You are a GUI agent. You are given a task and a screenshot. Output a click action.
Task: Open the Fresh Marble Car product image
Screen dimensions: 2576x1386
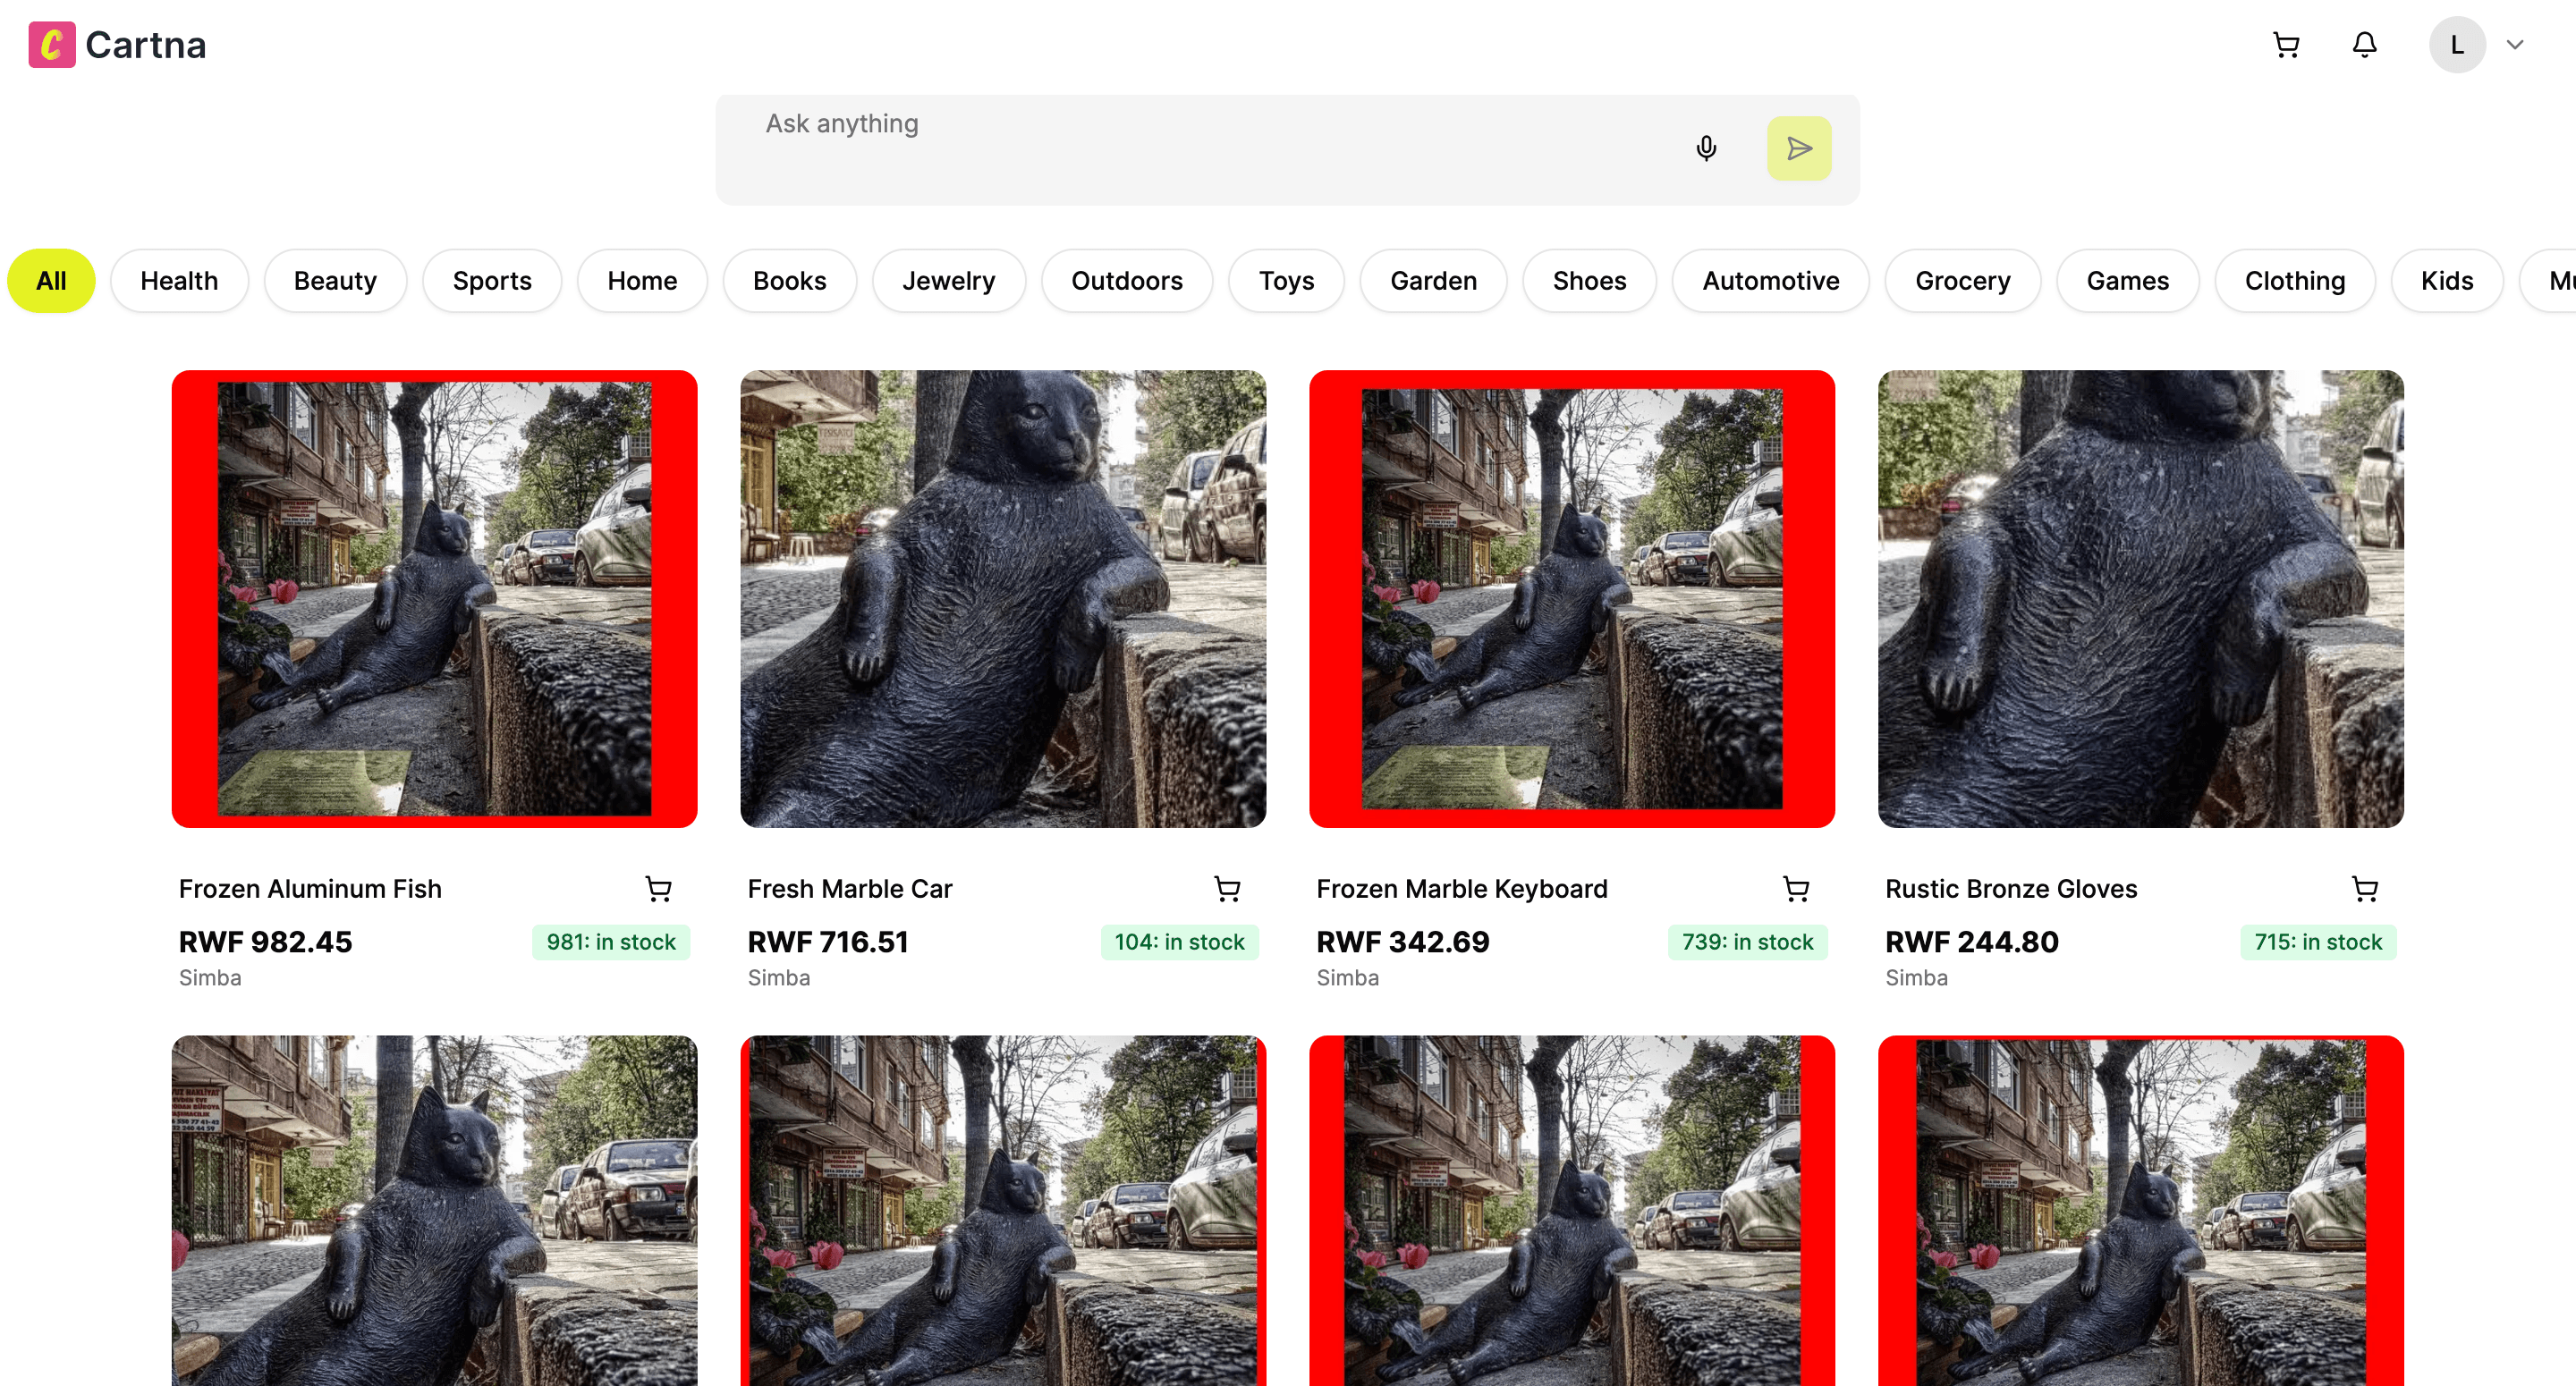pyautogui.click(x=1003, y=599)
